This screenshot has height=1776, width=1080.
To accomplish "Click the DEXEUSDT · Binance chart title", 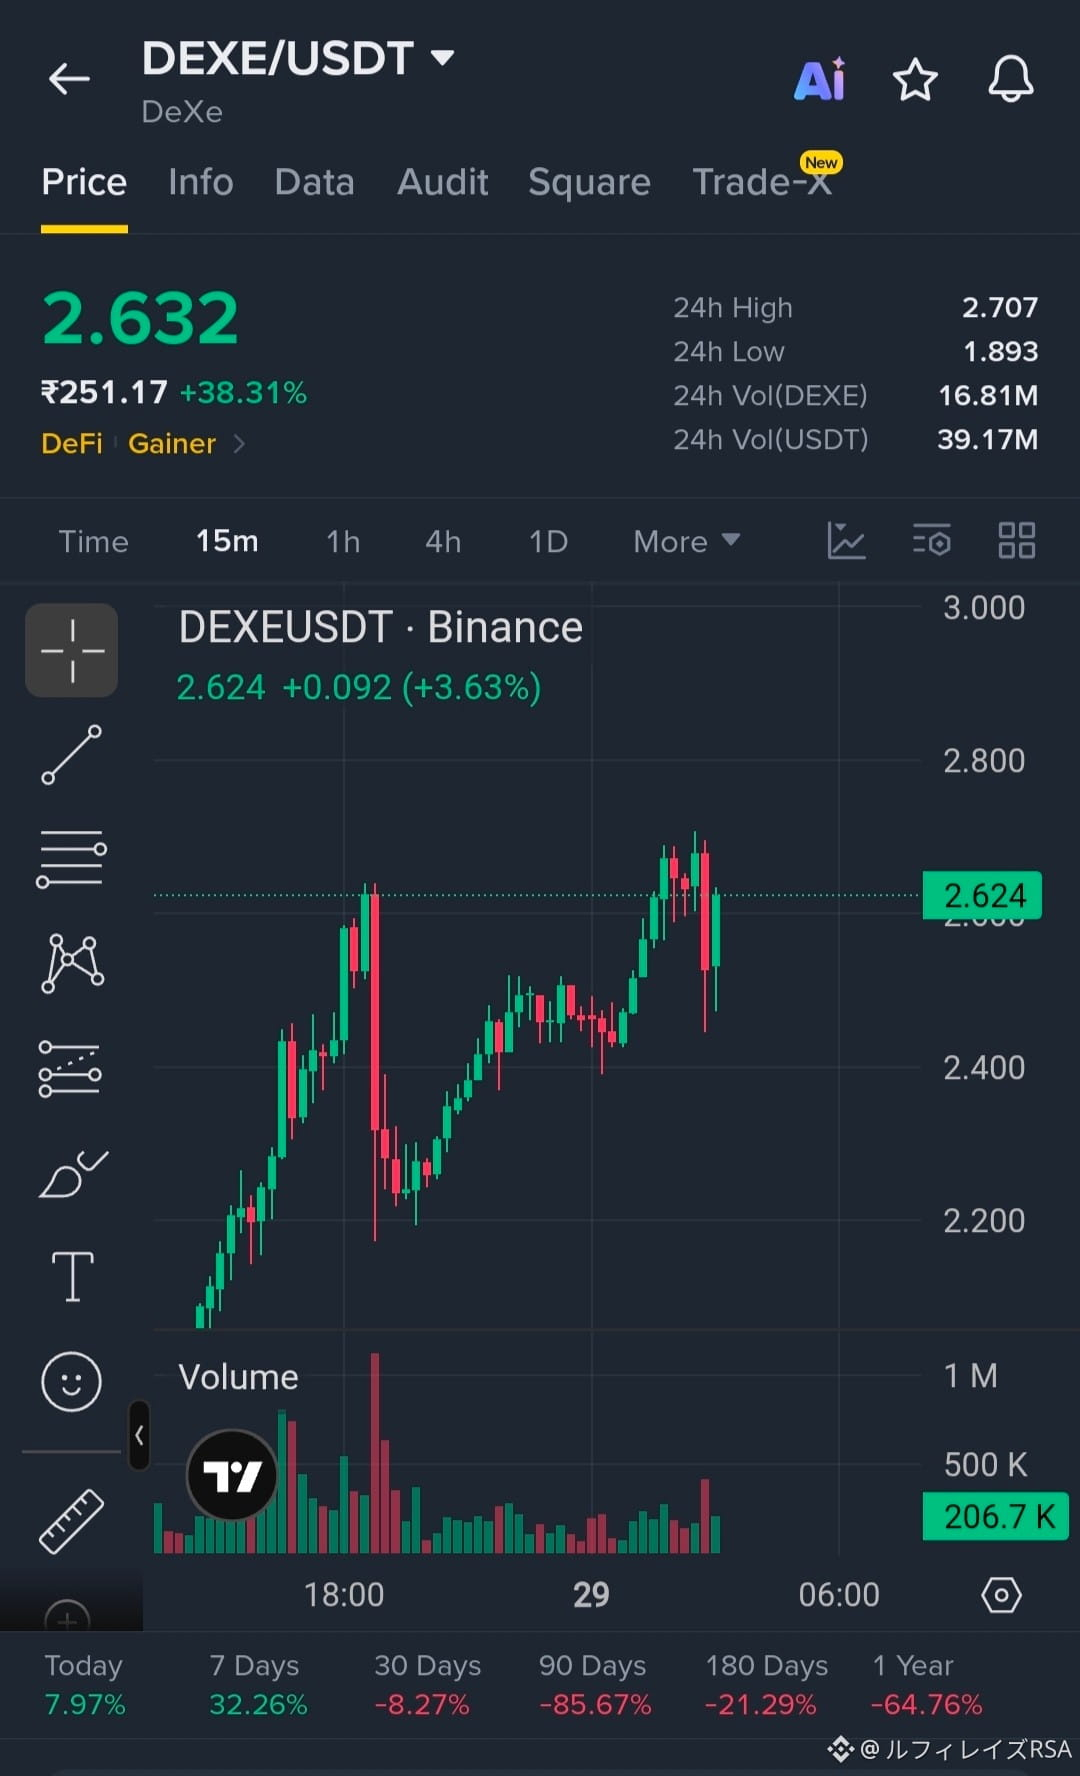I will pos(380,628).
